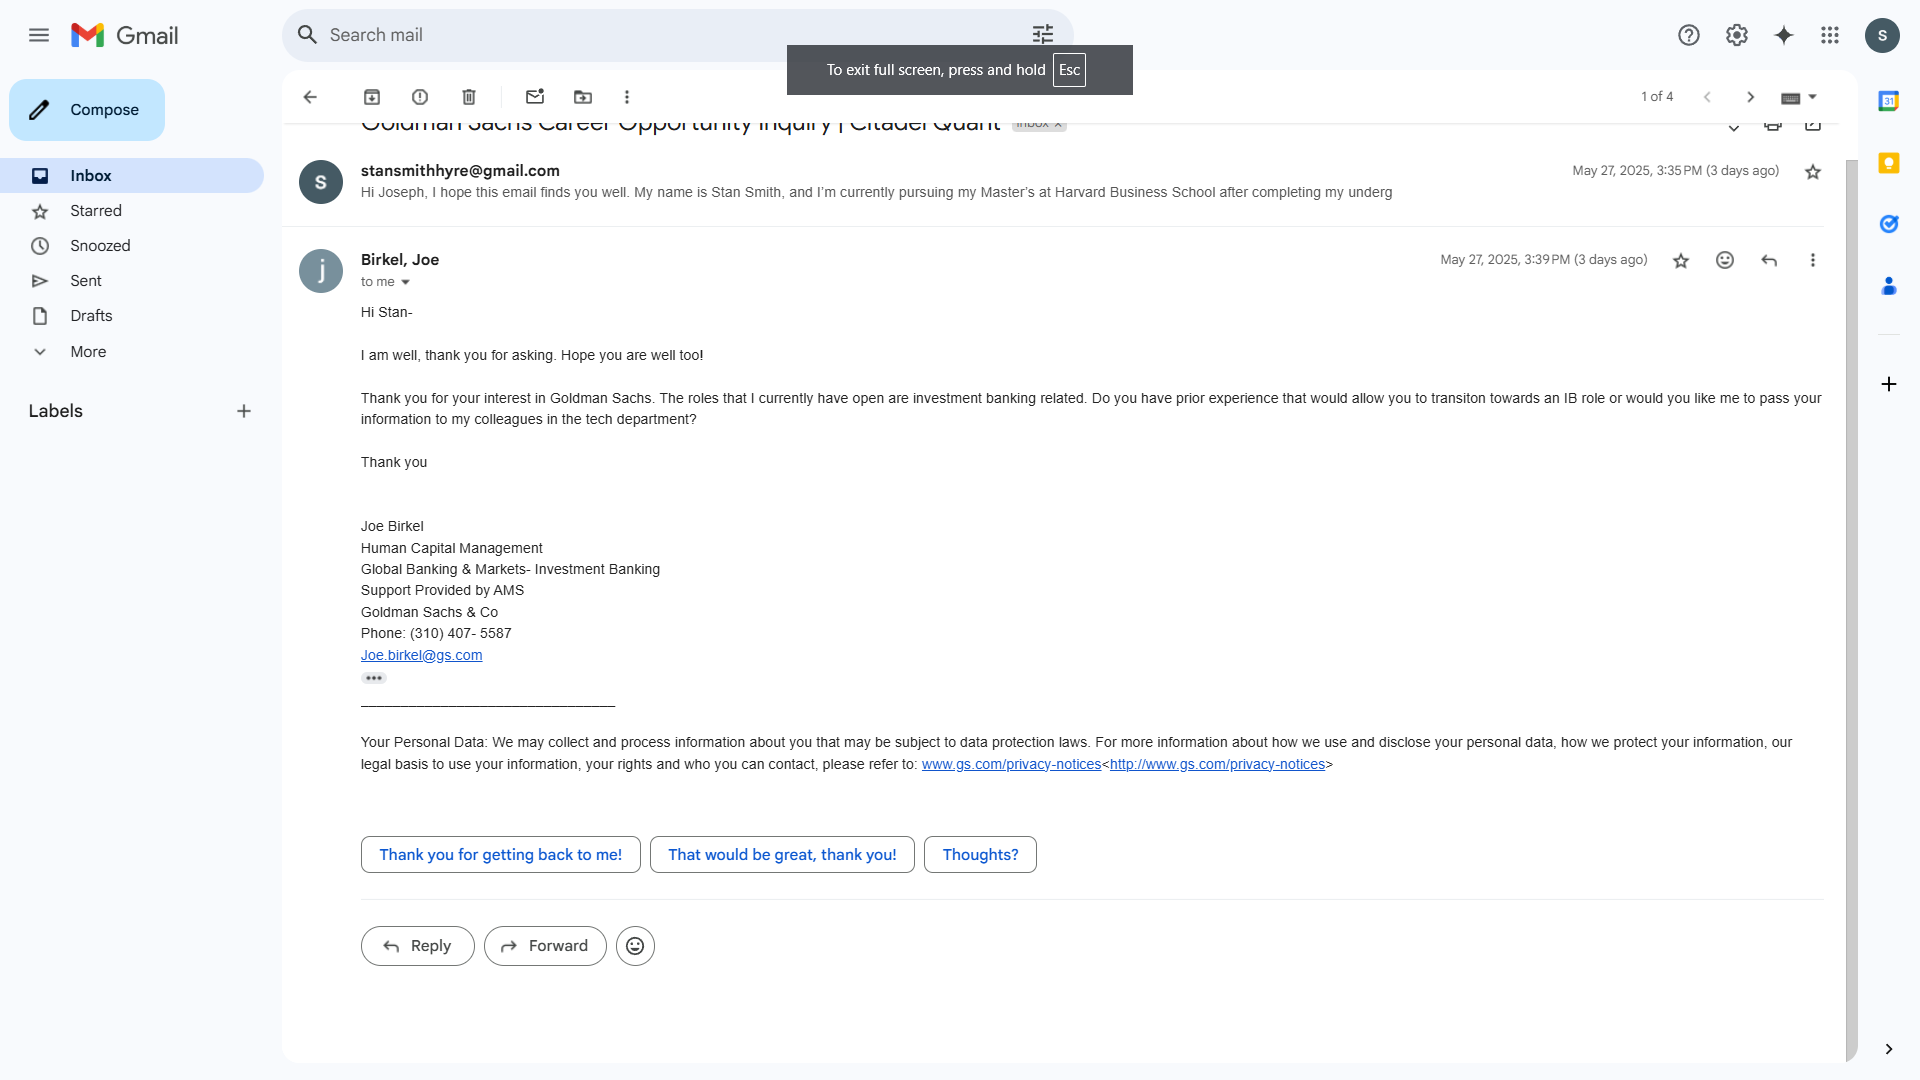Open Contacts side panel
1920x1080 pixels.
pyautogui.click(x=1889, y=286)
